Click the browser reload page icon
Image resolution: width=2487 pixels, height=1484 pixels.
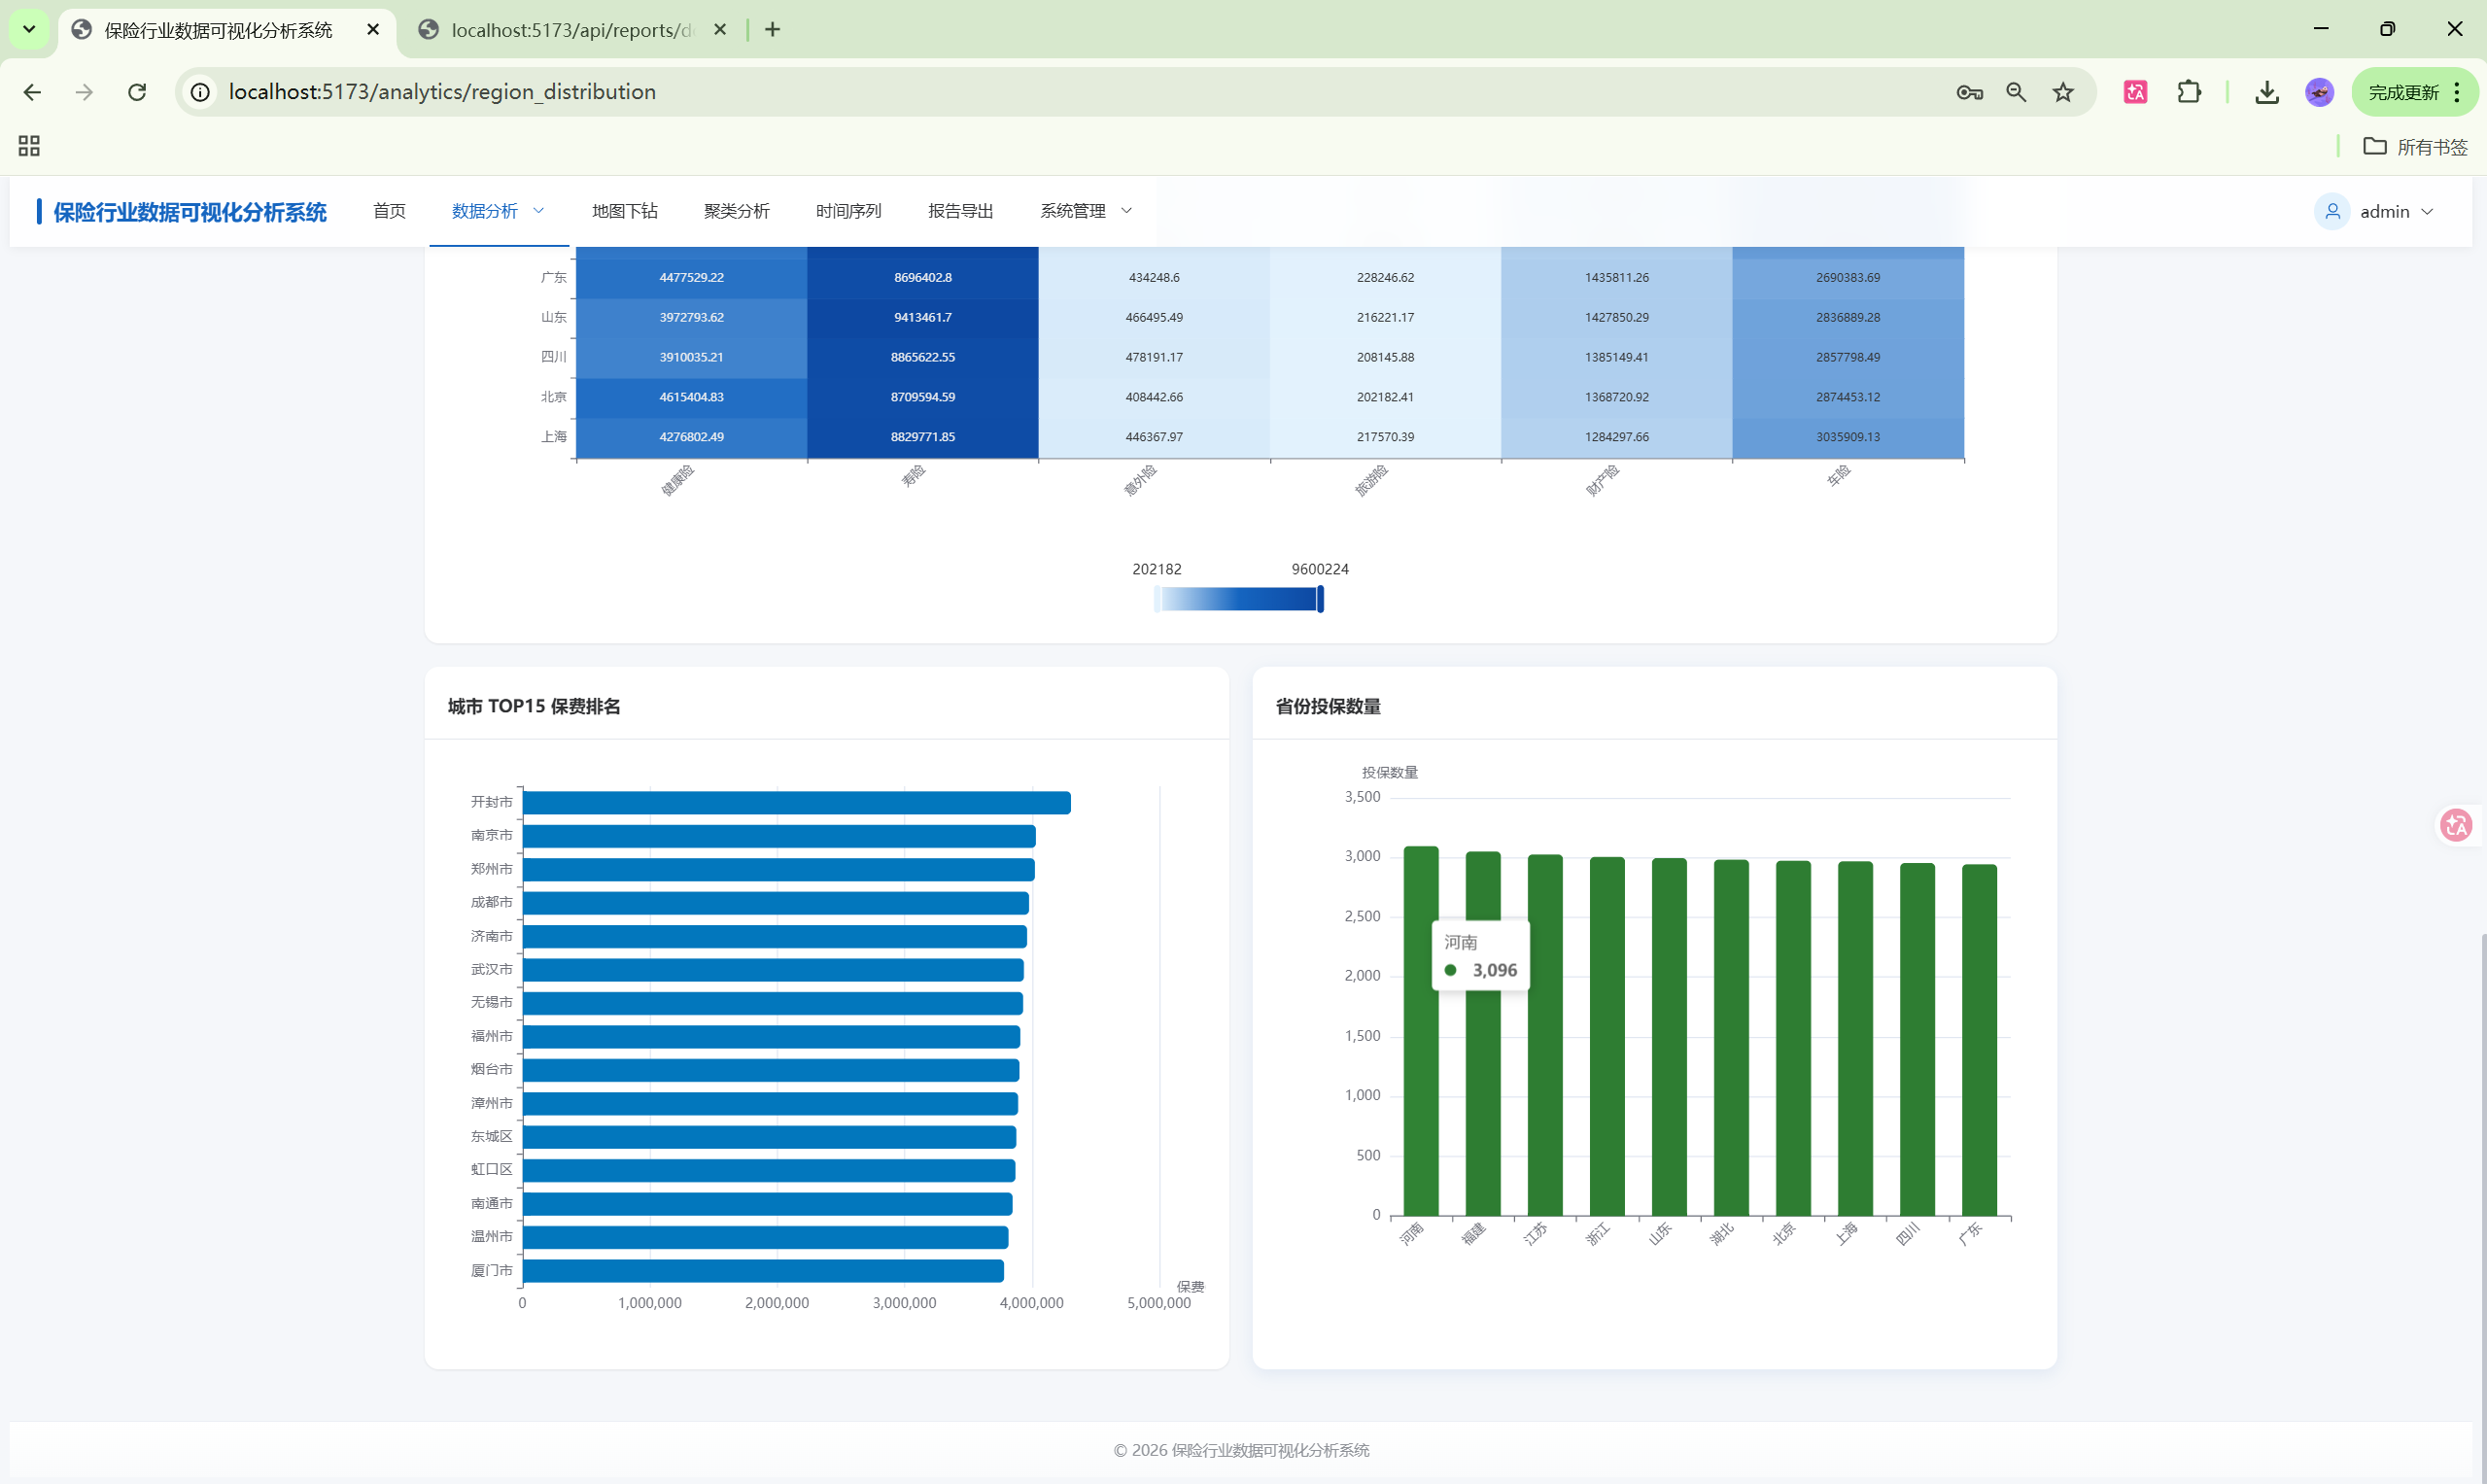click(137, 92)
